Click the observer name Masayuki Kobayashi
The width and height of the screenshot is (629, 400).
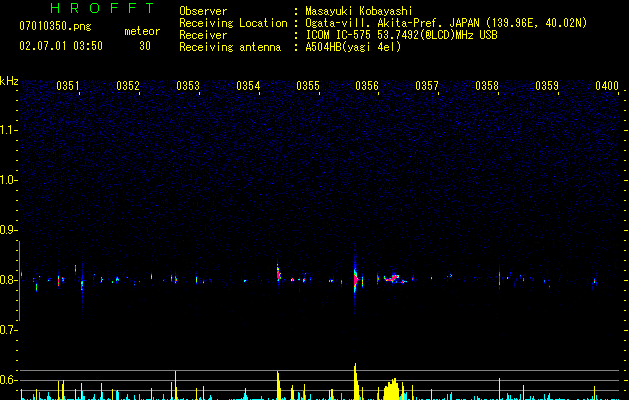(x=359, y=11)
